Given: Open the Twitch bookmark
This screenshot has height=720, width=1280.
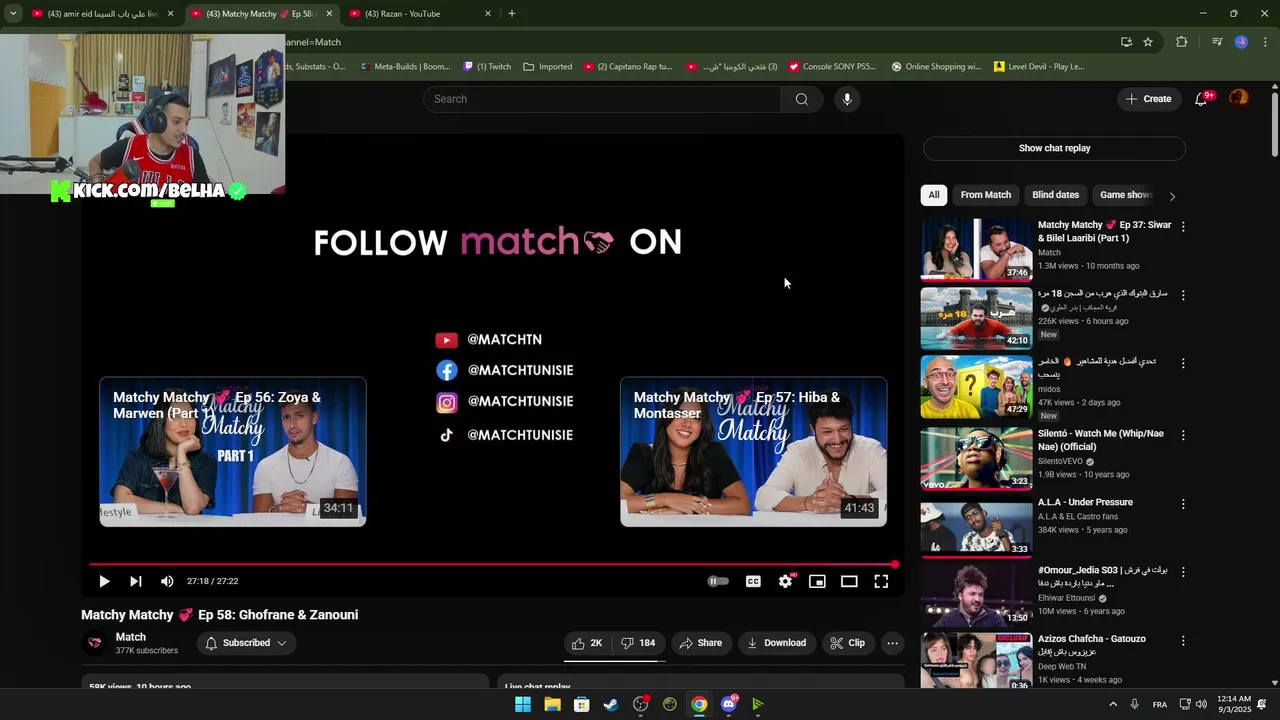Looking at the screenshot, I should click(x=487, y=67).
